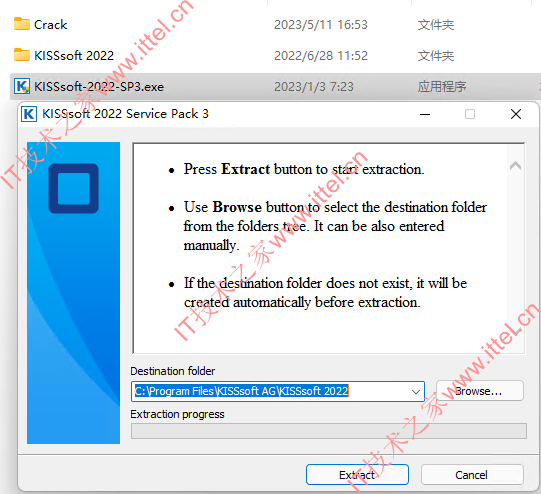Select the Crack folder icon
The height and width of the screenshot is (494, 541).
(22, 24)
